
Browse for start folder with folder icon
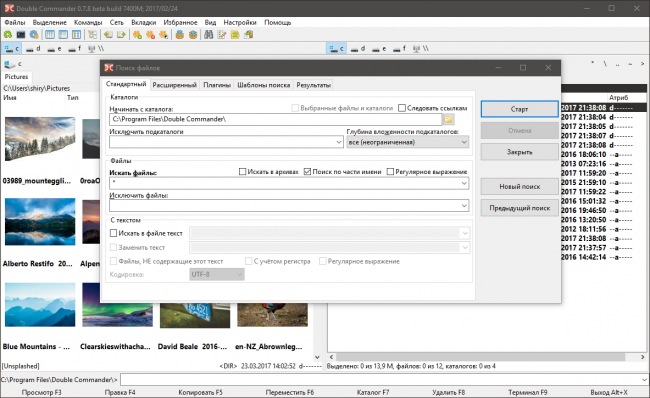point(448,119)
